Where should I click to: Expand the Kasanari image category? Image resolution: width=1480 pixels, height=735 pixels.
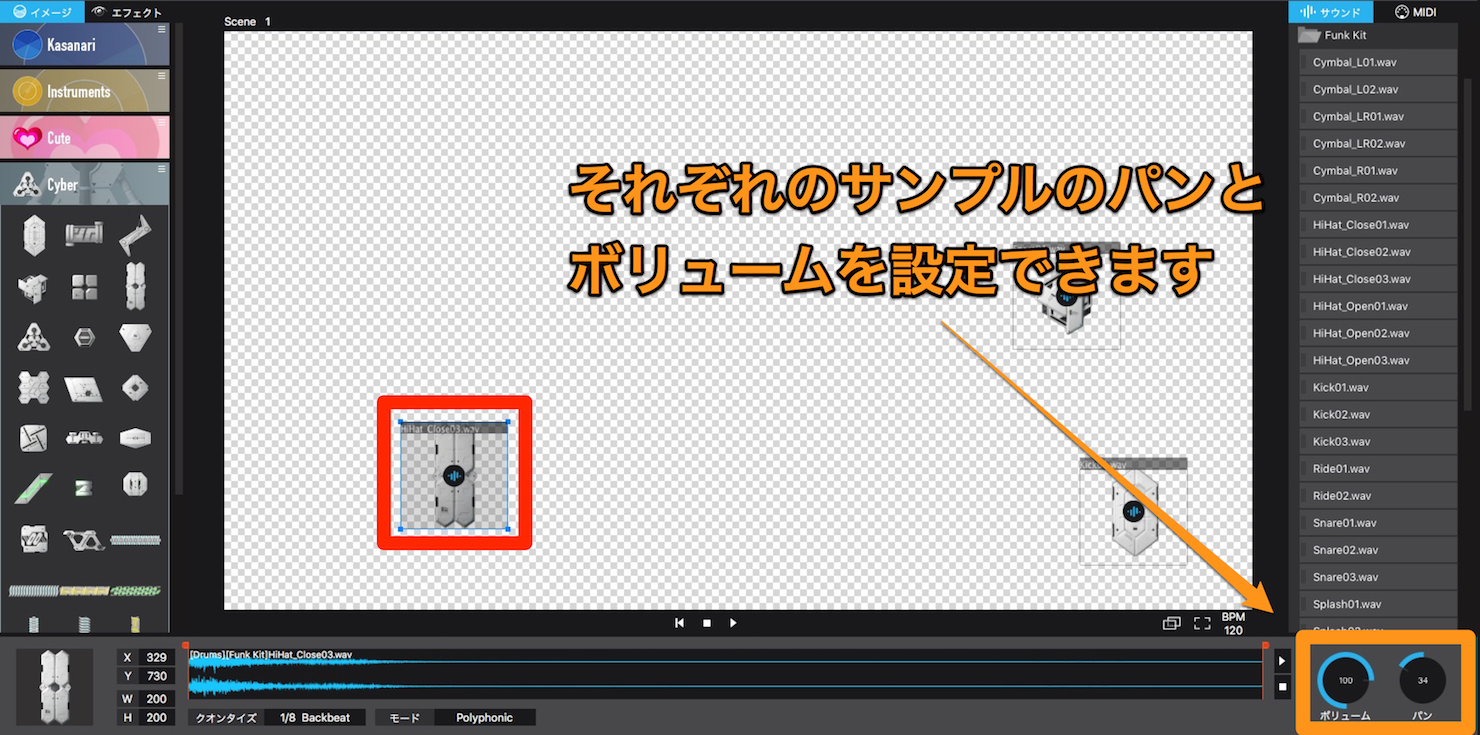coord(85,45)
